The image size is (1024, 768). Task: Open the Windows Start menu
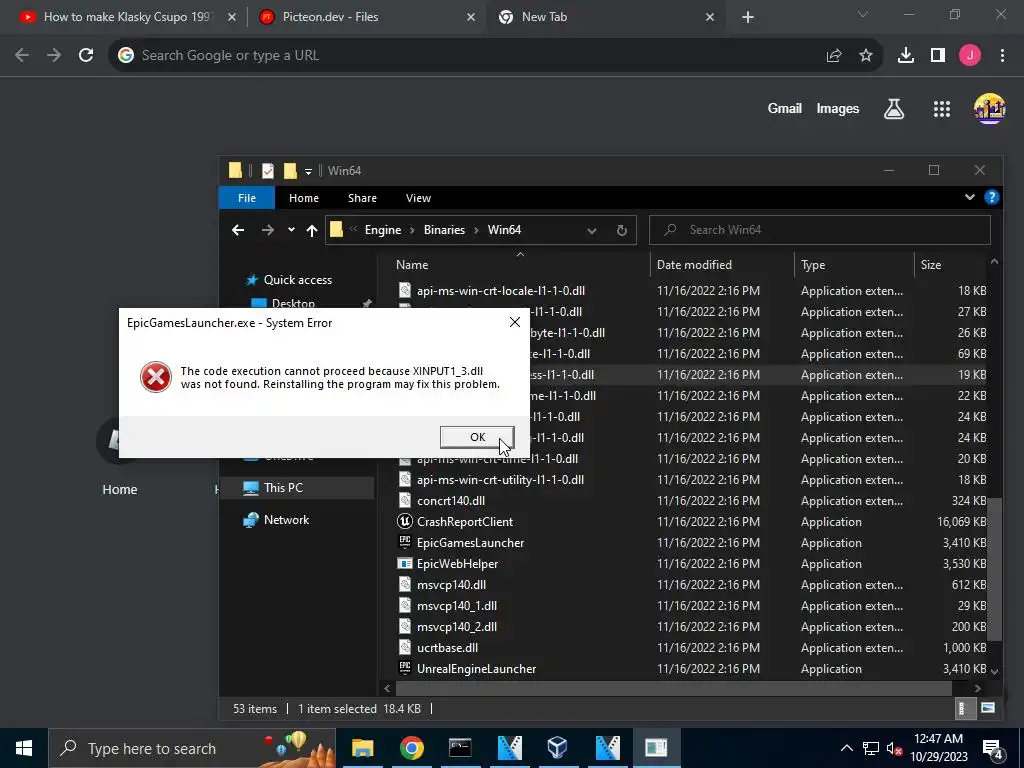coord(24,748)
